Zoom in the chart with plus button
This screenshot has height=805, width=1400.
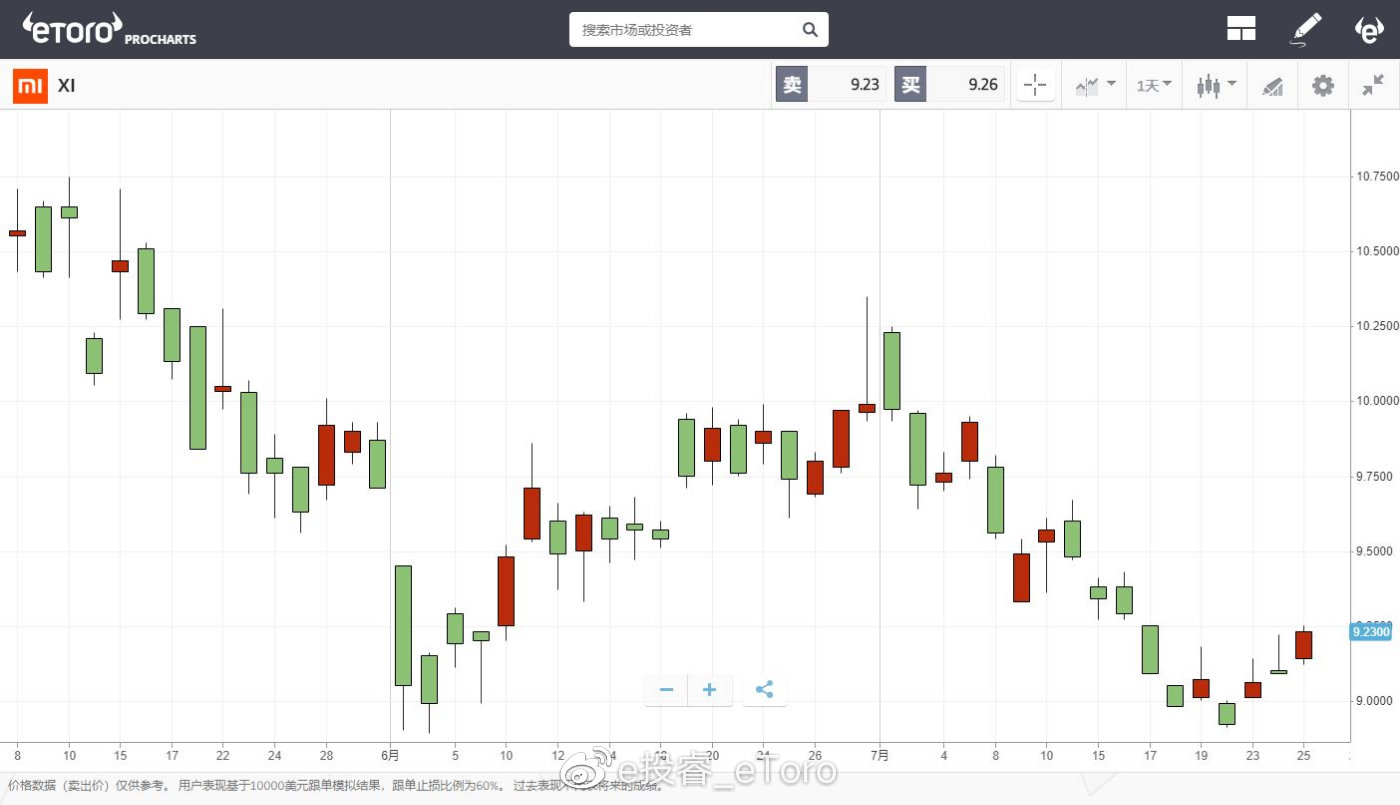coord(709,690)
